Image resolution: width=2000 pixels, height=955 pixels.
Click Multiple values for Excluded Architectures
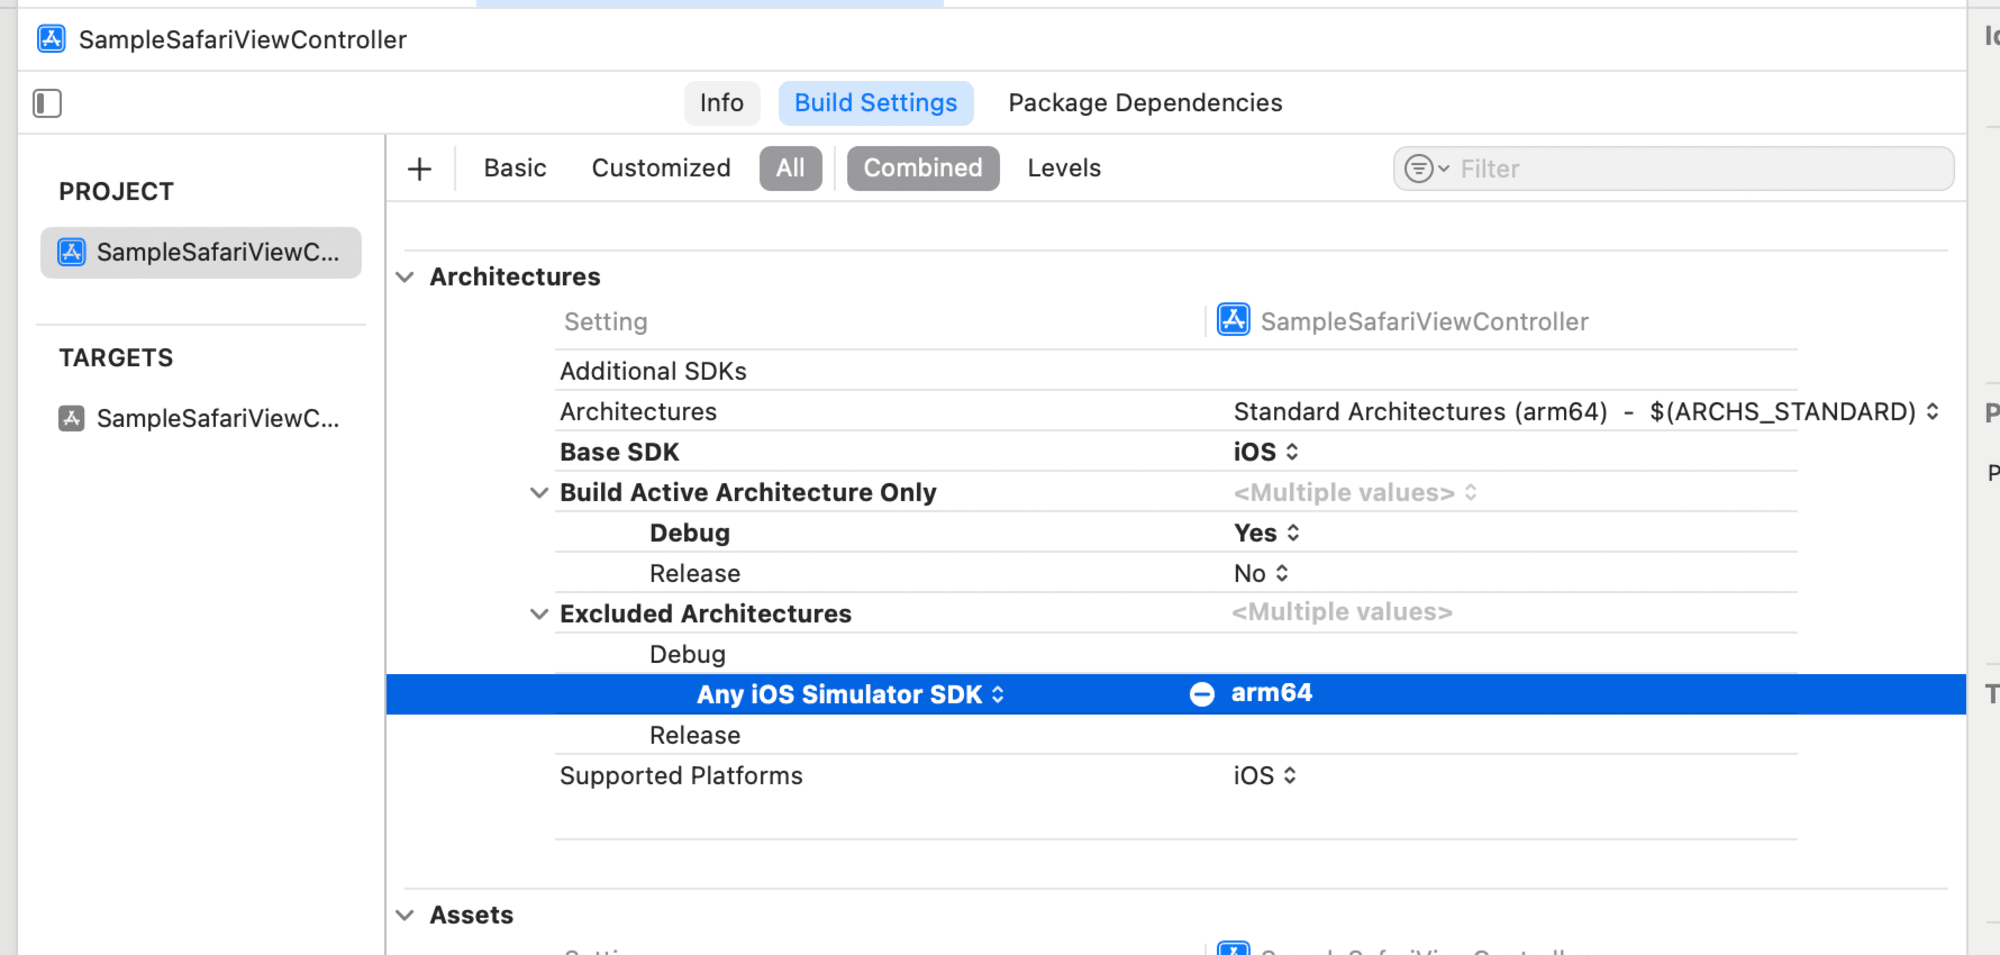(x=1342, y=612)
